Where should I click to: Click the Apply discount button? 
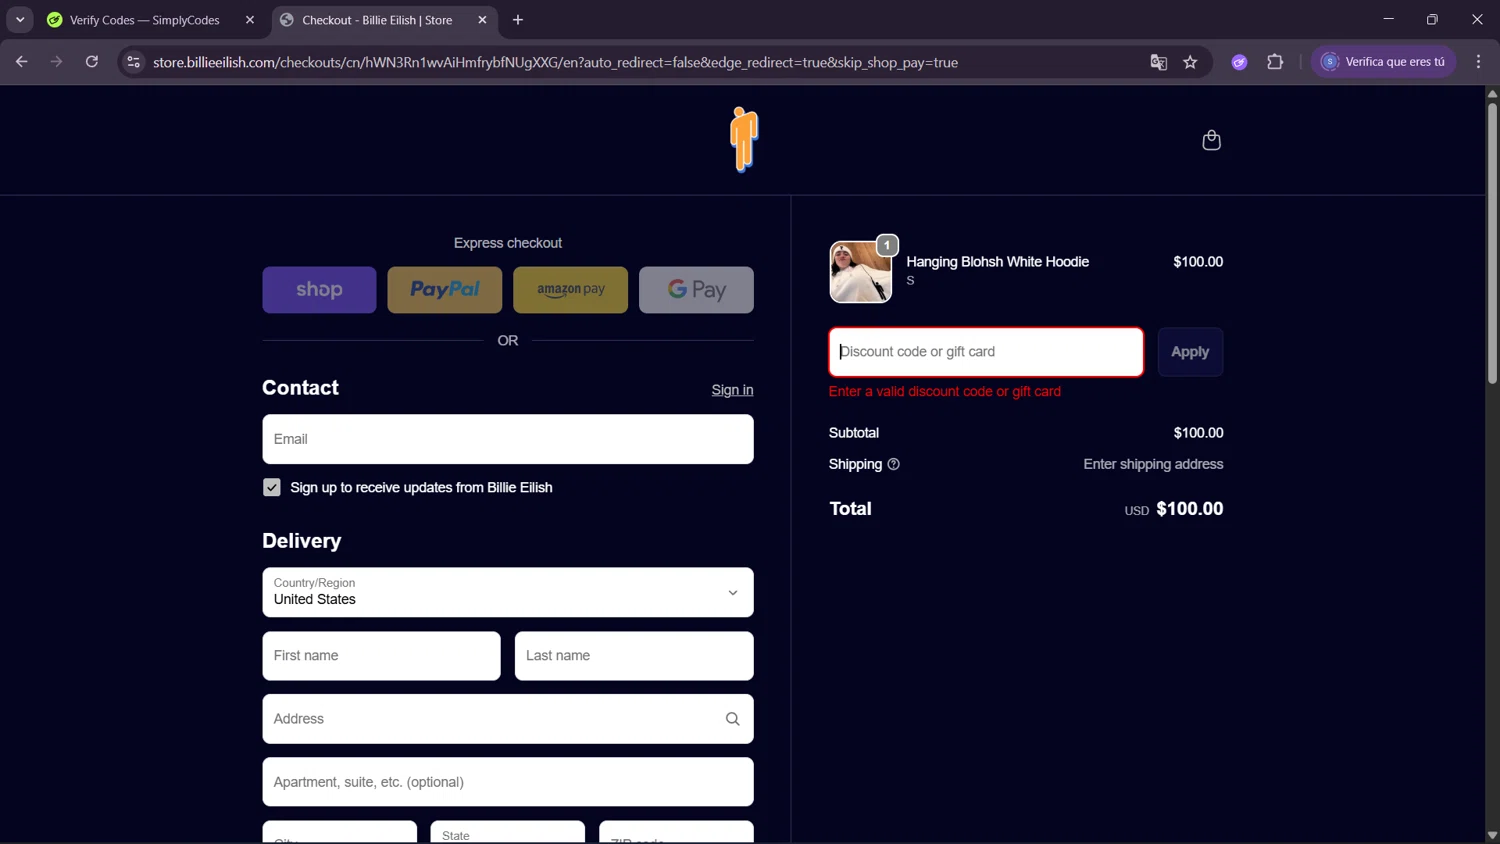pos(1190,352)
